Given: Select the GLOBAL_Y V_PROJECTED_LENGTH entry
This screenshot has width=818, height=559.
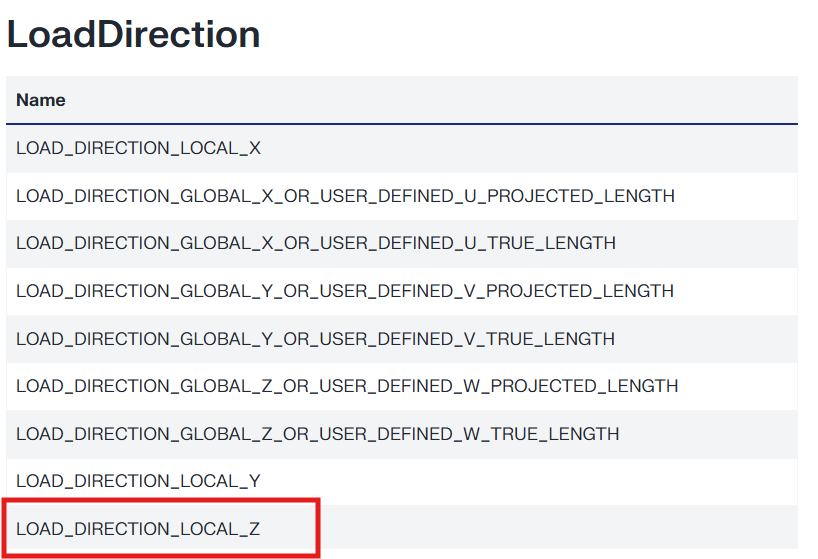Looking at the screenshot, I should pyautogui.click(x=345, y=291).
